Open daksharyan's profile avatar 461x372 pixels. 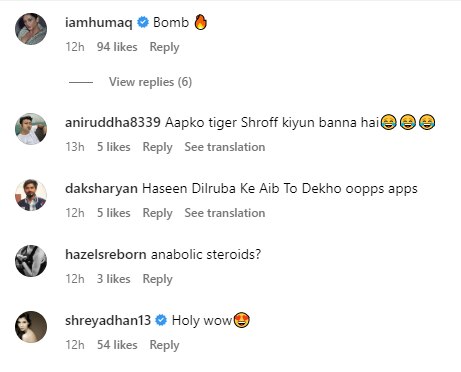(x=31, y=195)
